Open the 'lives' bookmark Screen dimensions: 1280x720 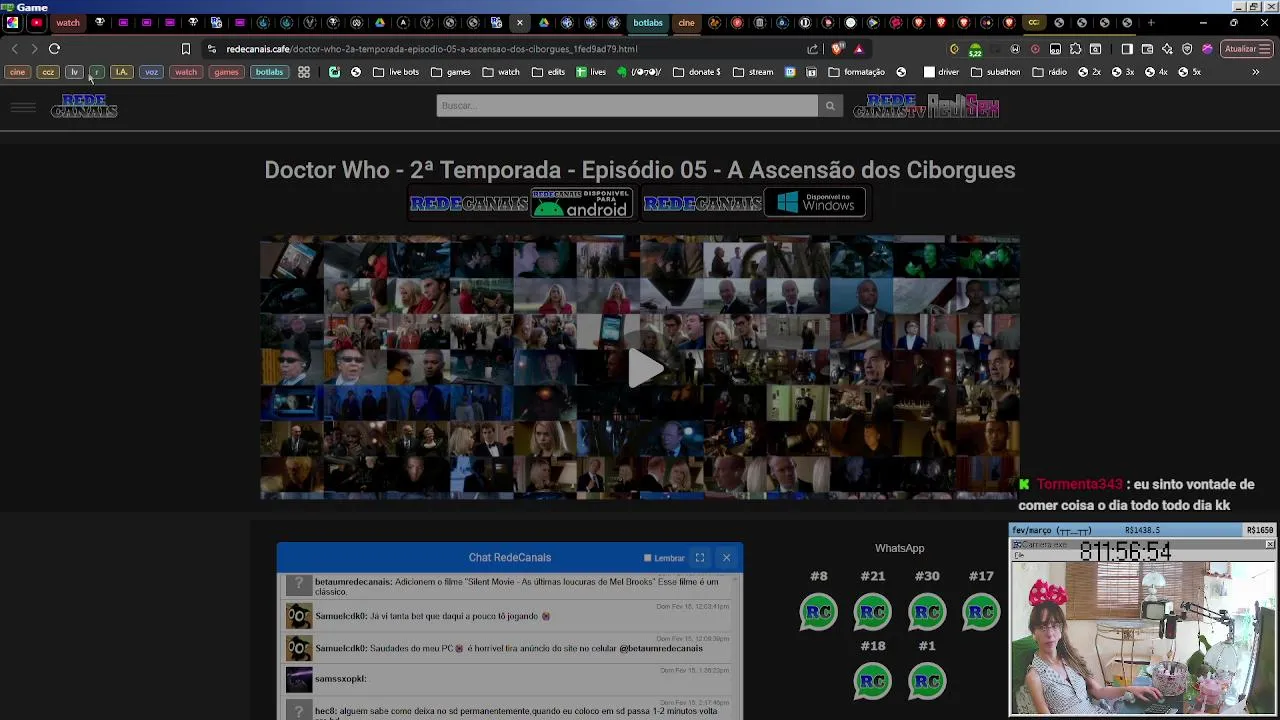(x=591, y=72)
